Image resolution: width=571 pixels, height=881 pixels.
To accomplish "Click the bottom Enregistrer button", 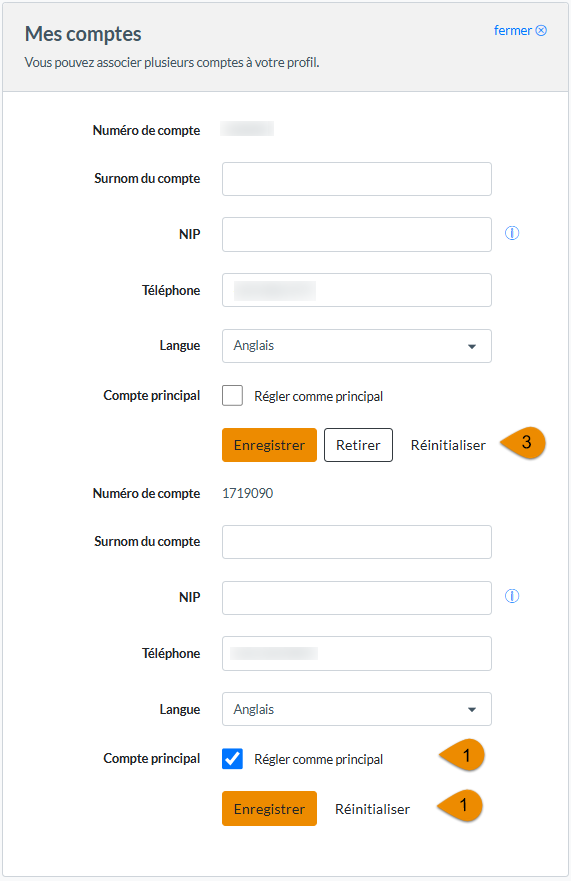I will point(269,809).
